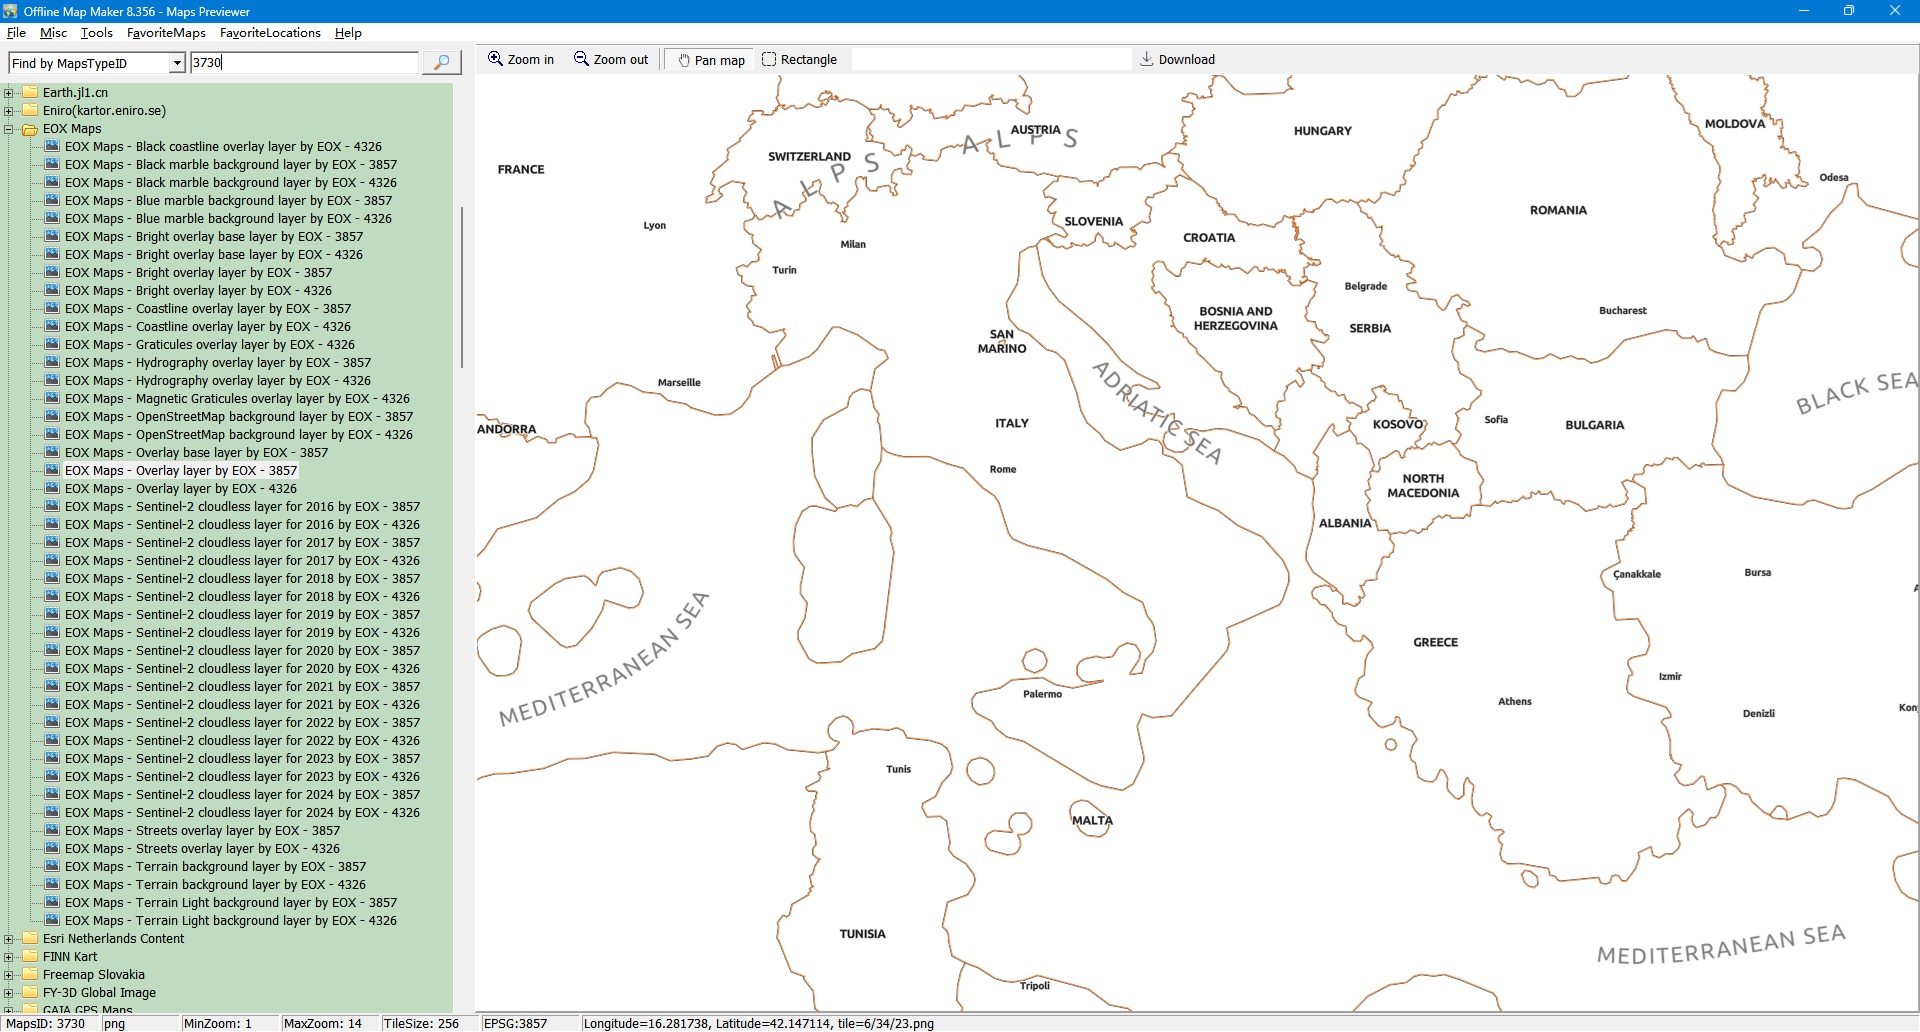This screenshot has width=1920, height=1032.
Task: Collapse the EOX Maps tree node
Action: [9, 129]
